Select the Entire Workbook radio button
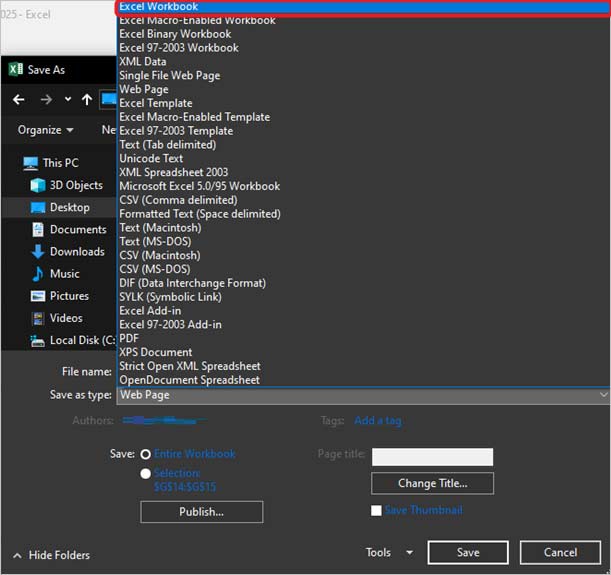 pyautogui.click(x=146, y=454)
